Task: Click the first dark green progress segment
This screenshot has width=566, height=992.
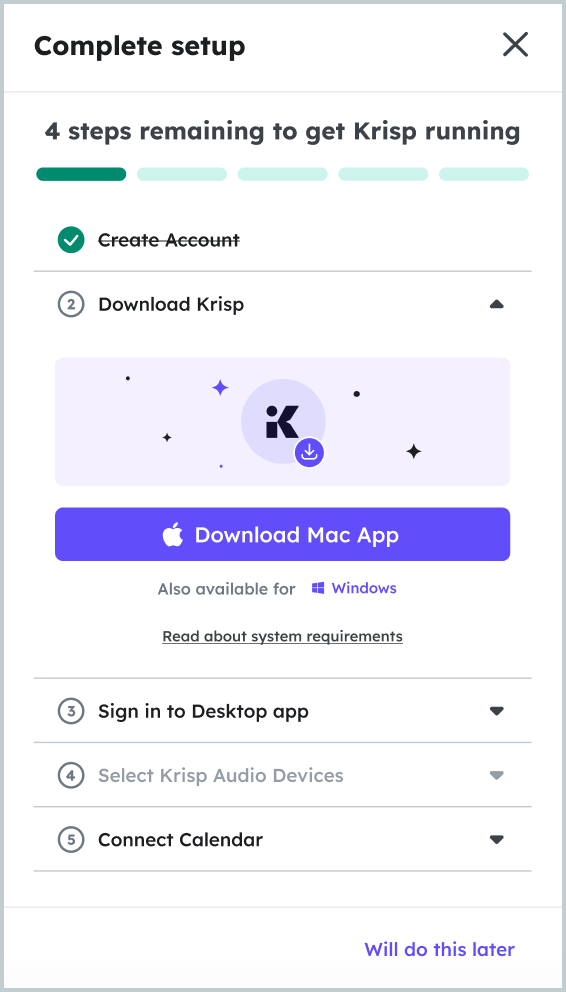Action: 81,174
